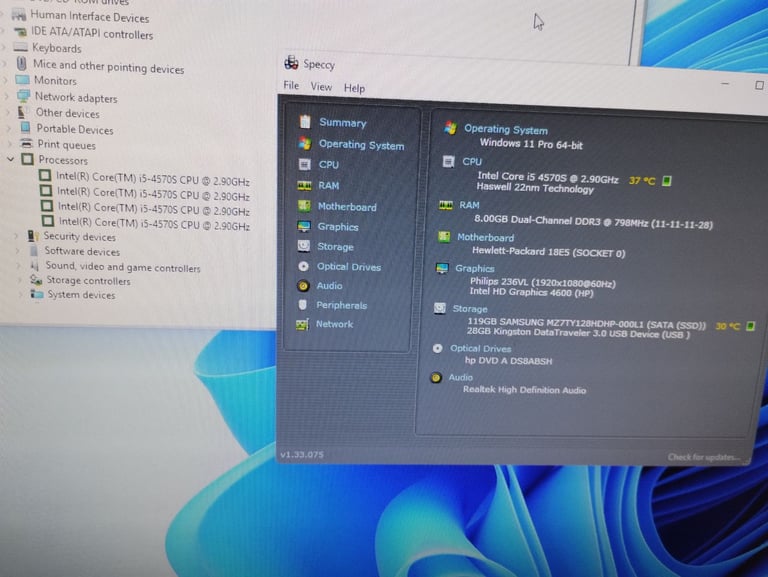Click the Operating System heading link in summary
768x577 pixels.
[x=506, y=129]
